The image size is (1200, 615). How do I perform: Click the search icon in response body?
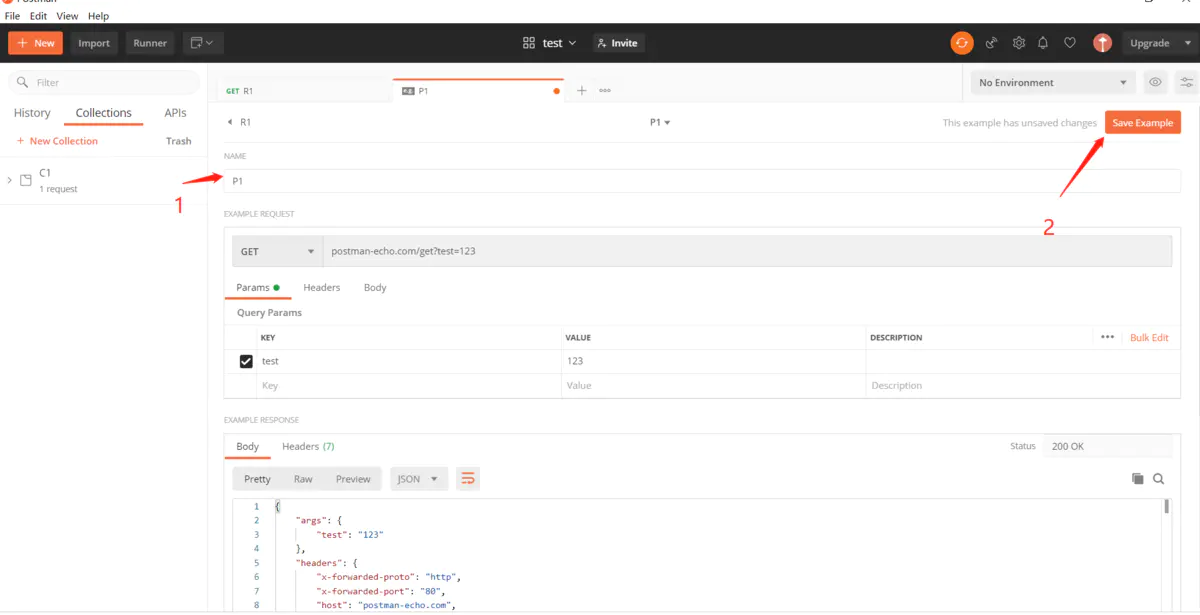click(x=1159, y=479)
